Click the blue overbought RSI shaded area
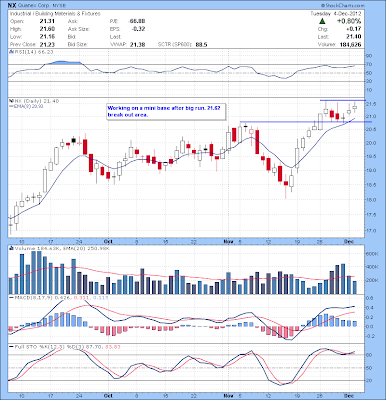This screenshot has width=386, height=400. (x=64, y=62)
